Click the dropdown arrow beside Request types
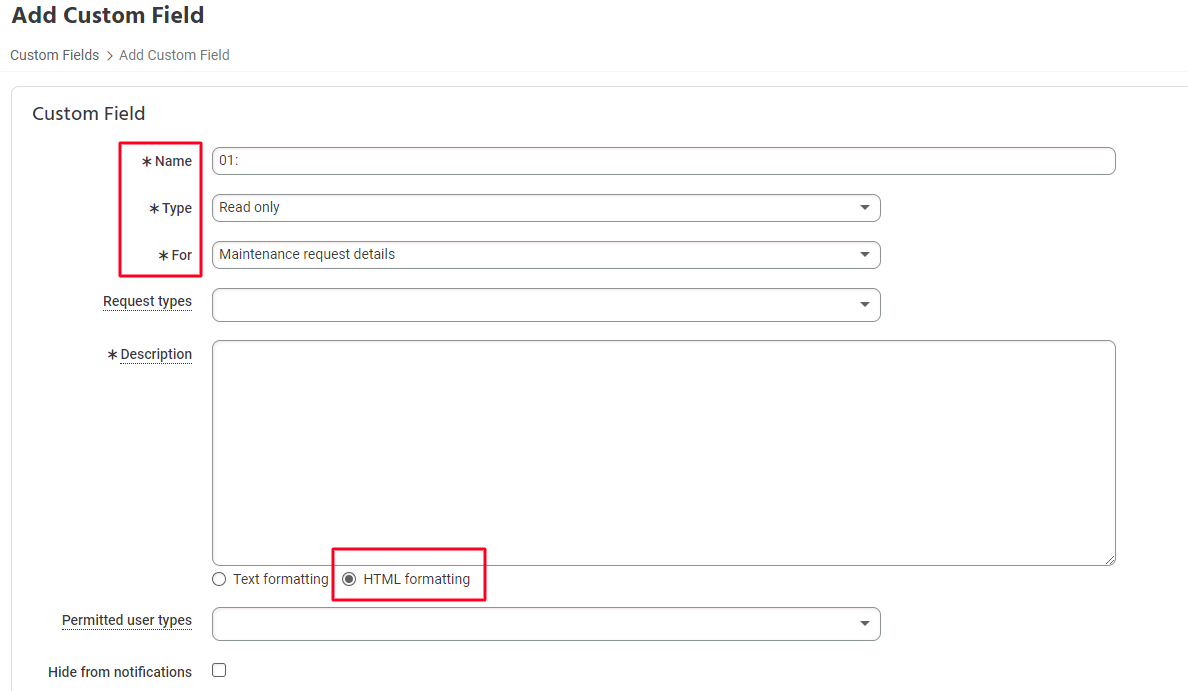 click(865, 304)
